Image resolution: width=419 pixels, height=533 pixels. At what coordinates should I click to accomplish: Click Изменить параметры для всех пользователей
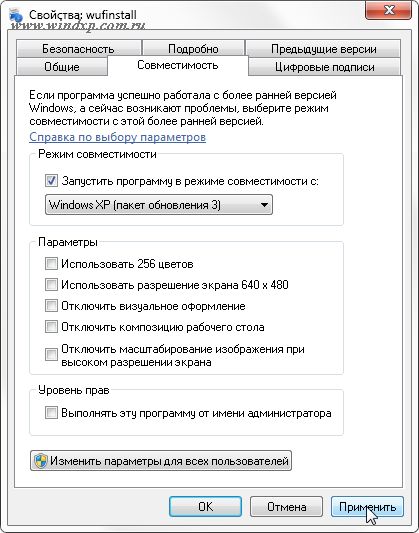[x=161, y=461]
